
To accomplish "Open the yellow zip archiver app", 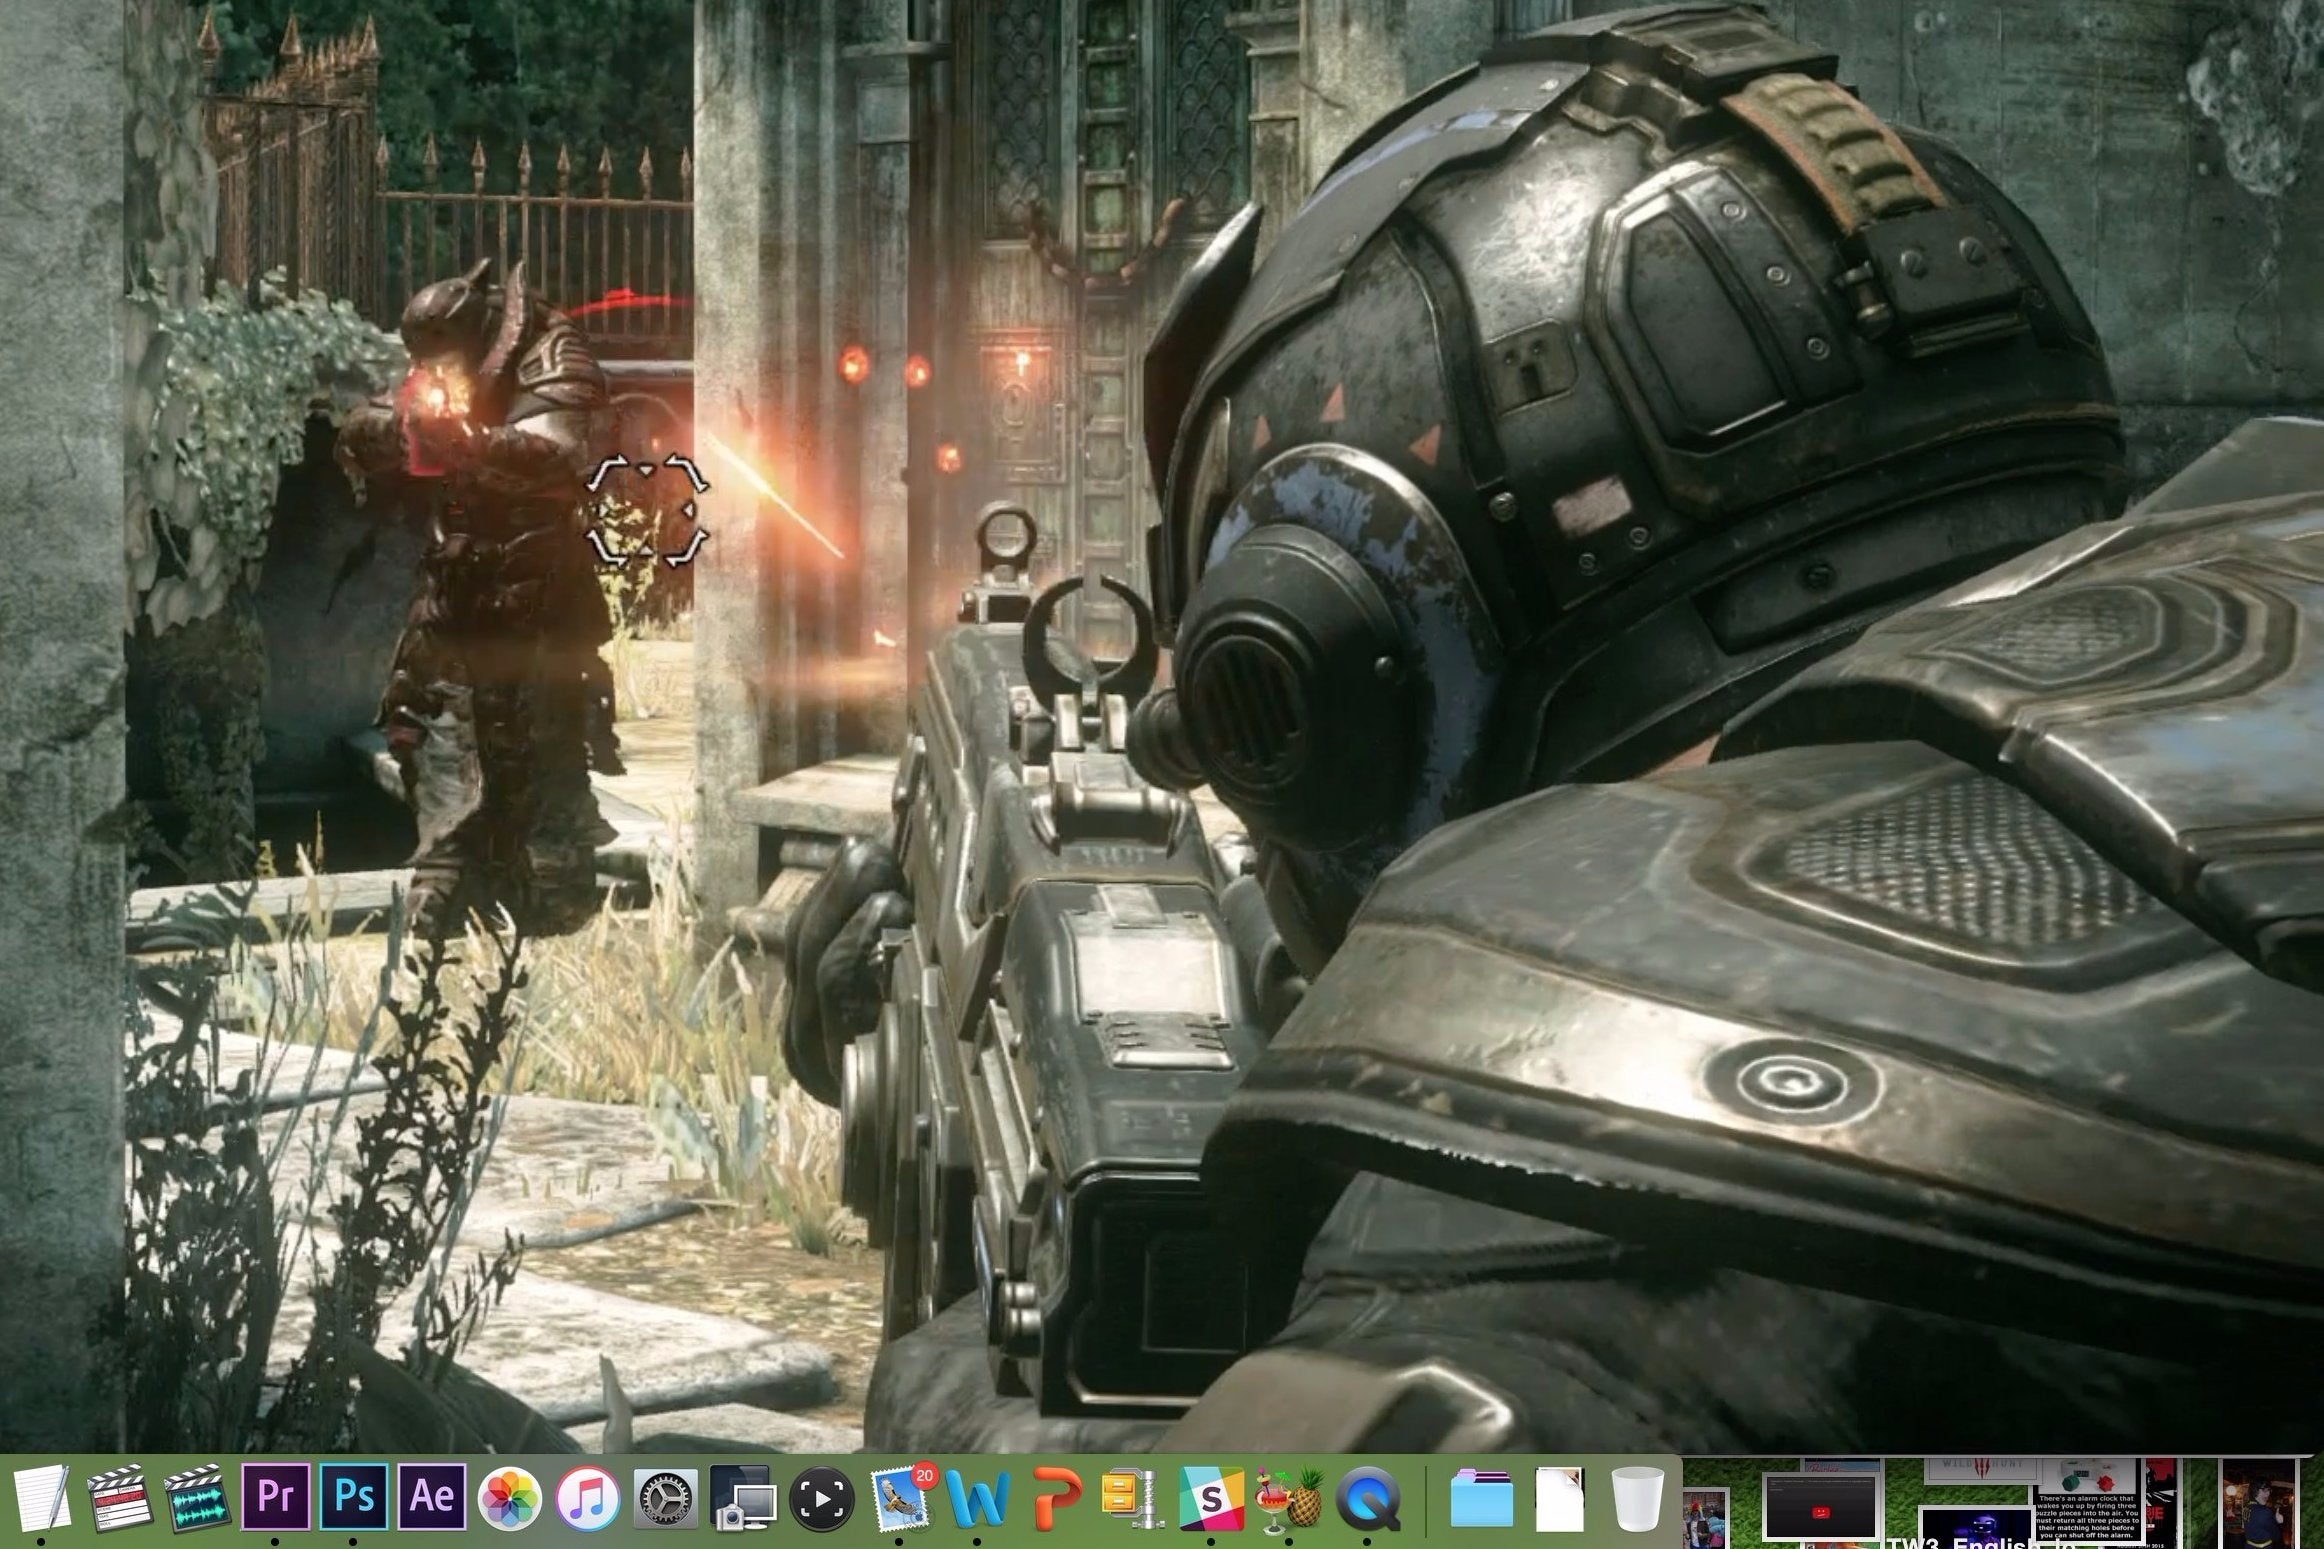I will pyautogui.click(x=1133, y=1497).
